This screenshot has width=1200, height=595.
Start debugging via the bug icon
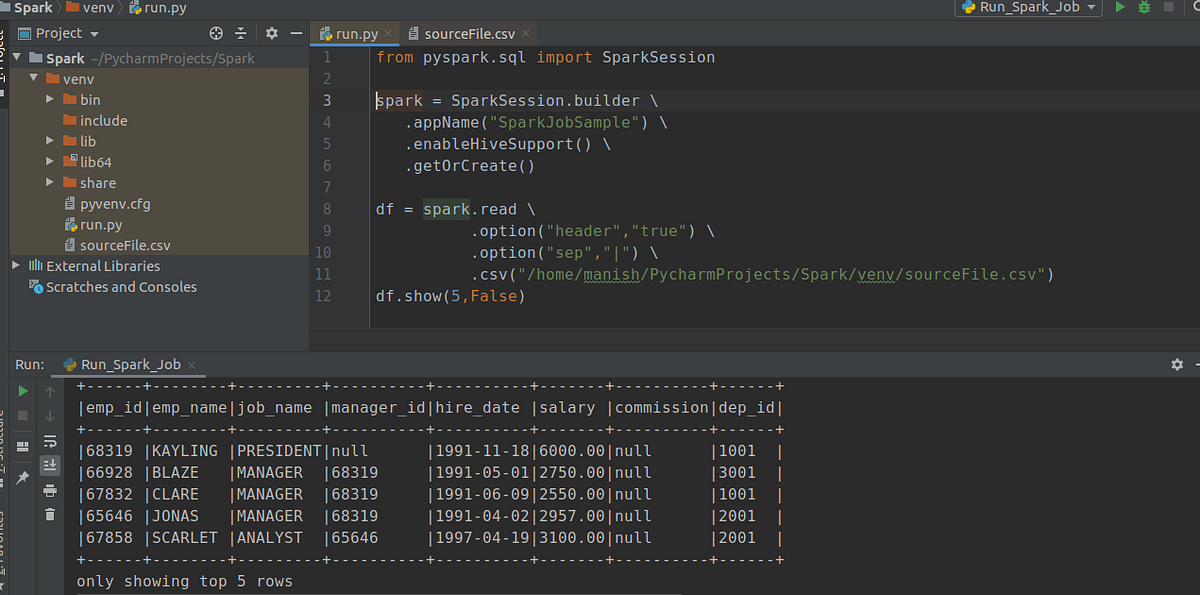click(x=1143, y=7)
